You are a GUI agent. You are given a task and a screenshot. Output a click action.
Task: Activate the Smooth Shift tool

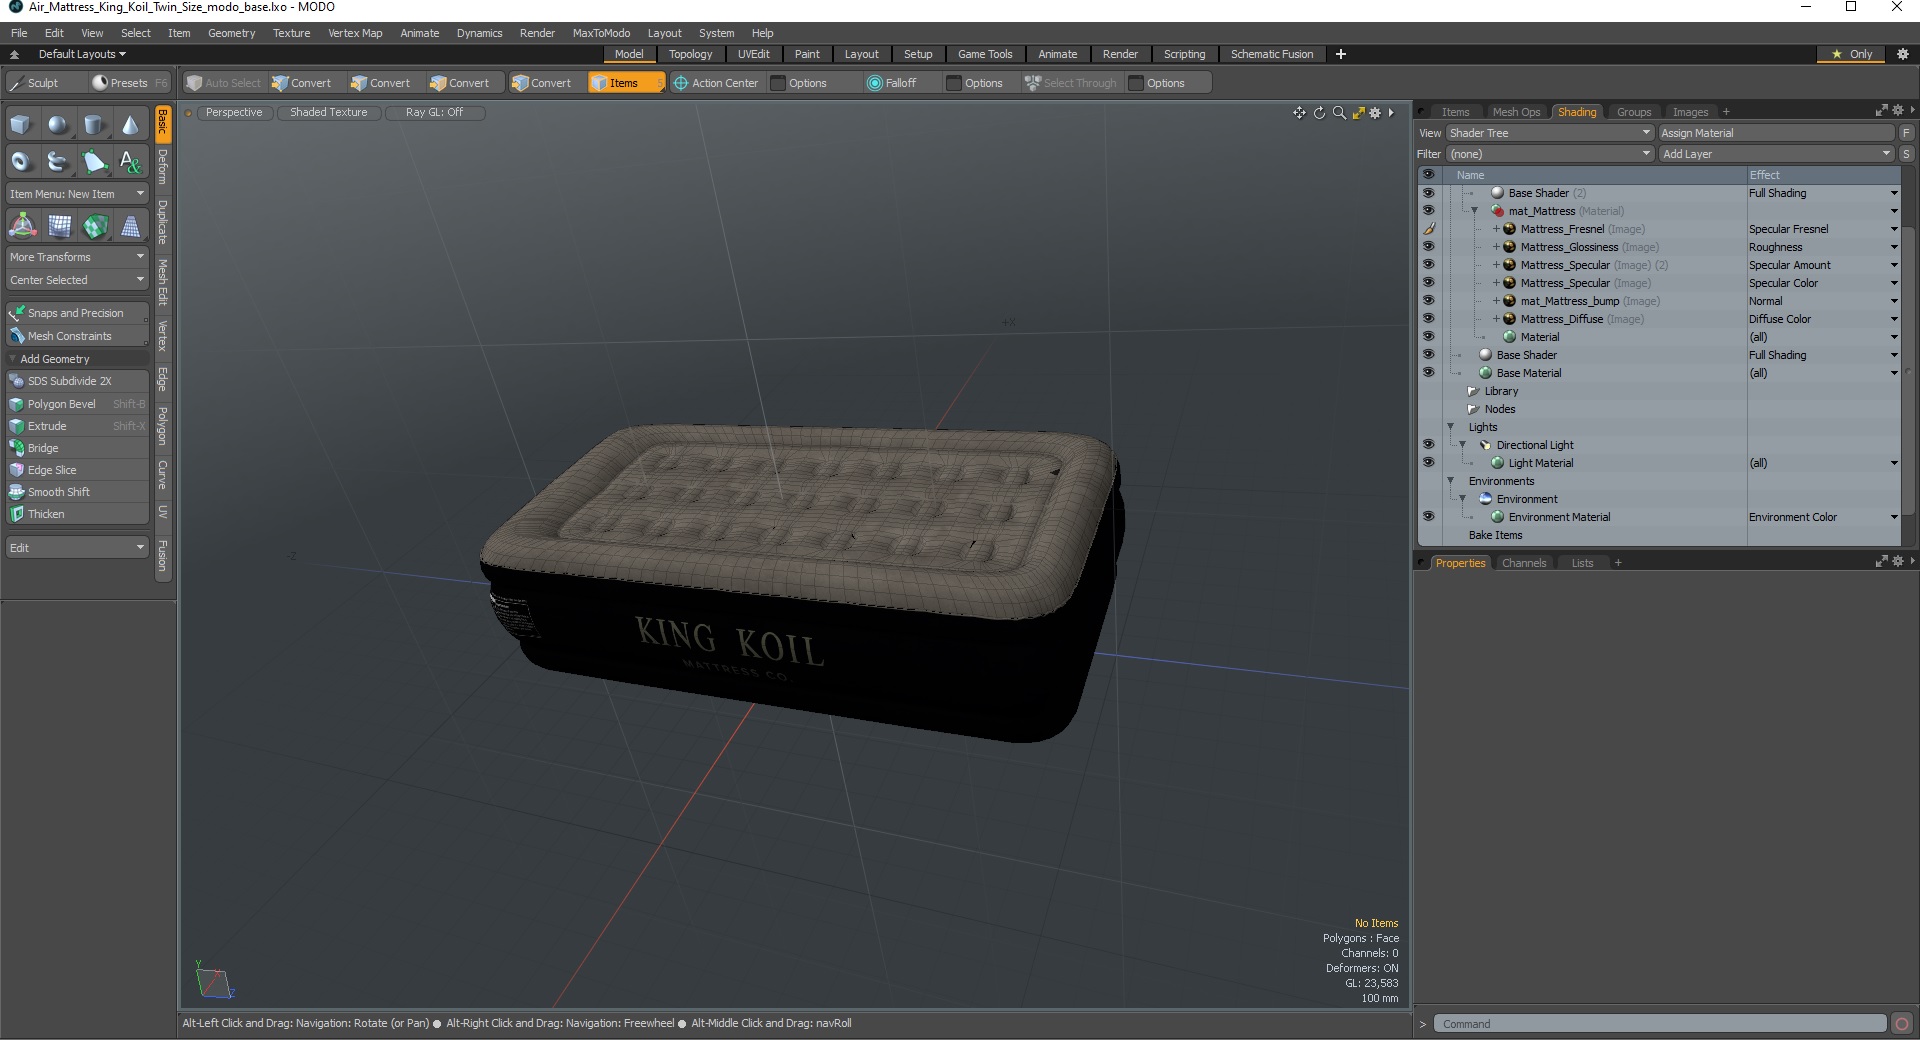[x=77, y=492]
